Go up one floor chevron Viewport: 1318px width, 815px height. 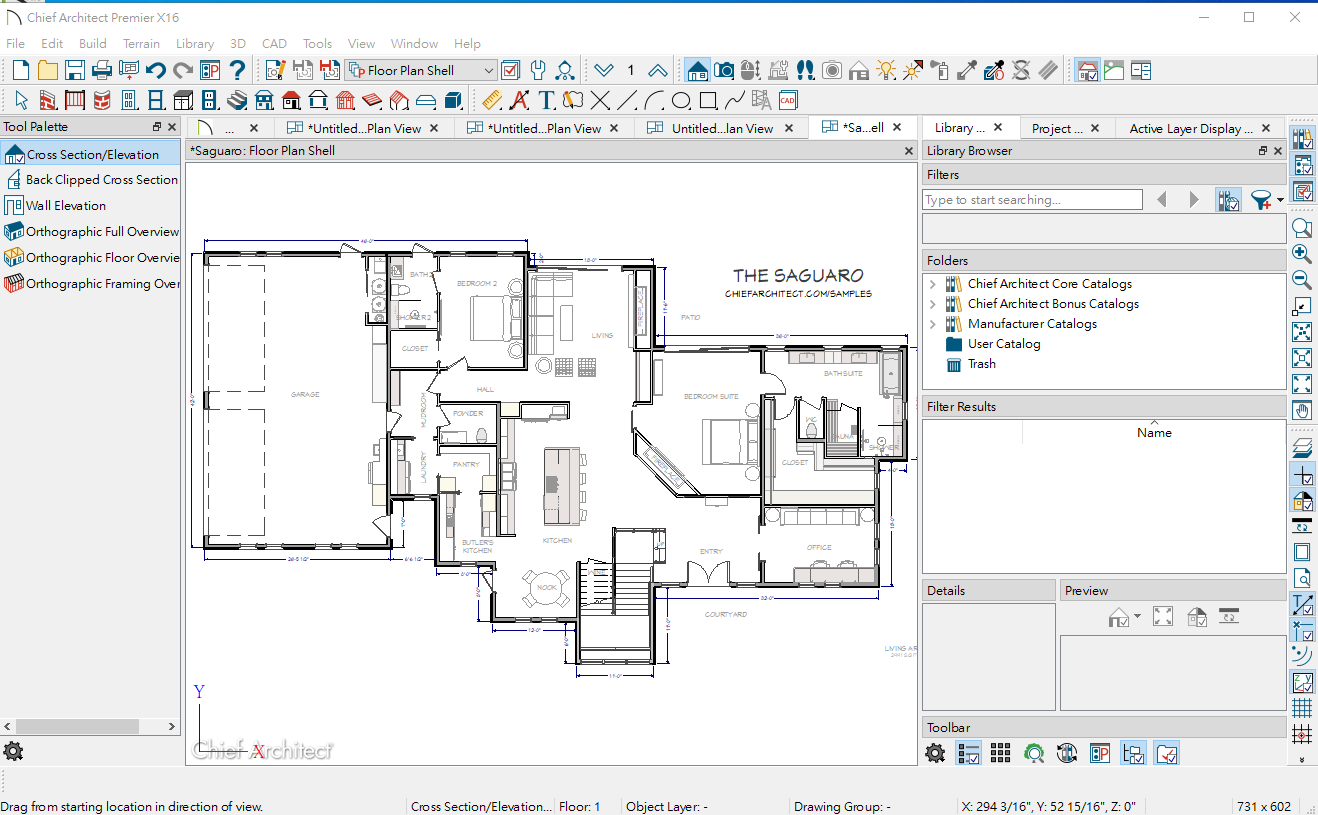(657, 70)
